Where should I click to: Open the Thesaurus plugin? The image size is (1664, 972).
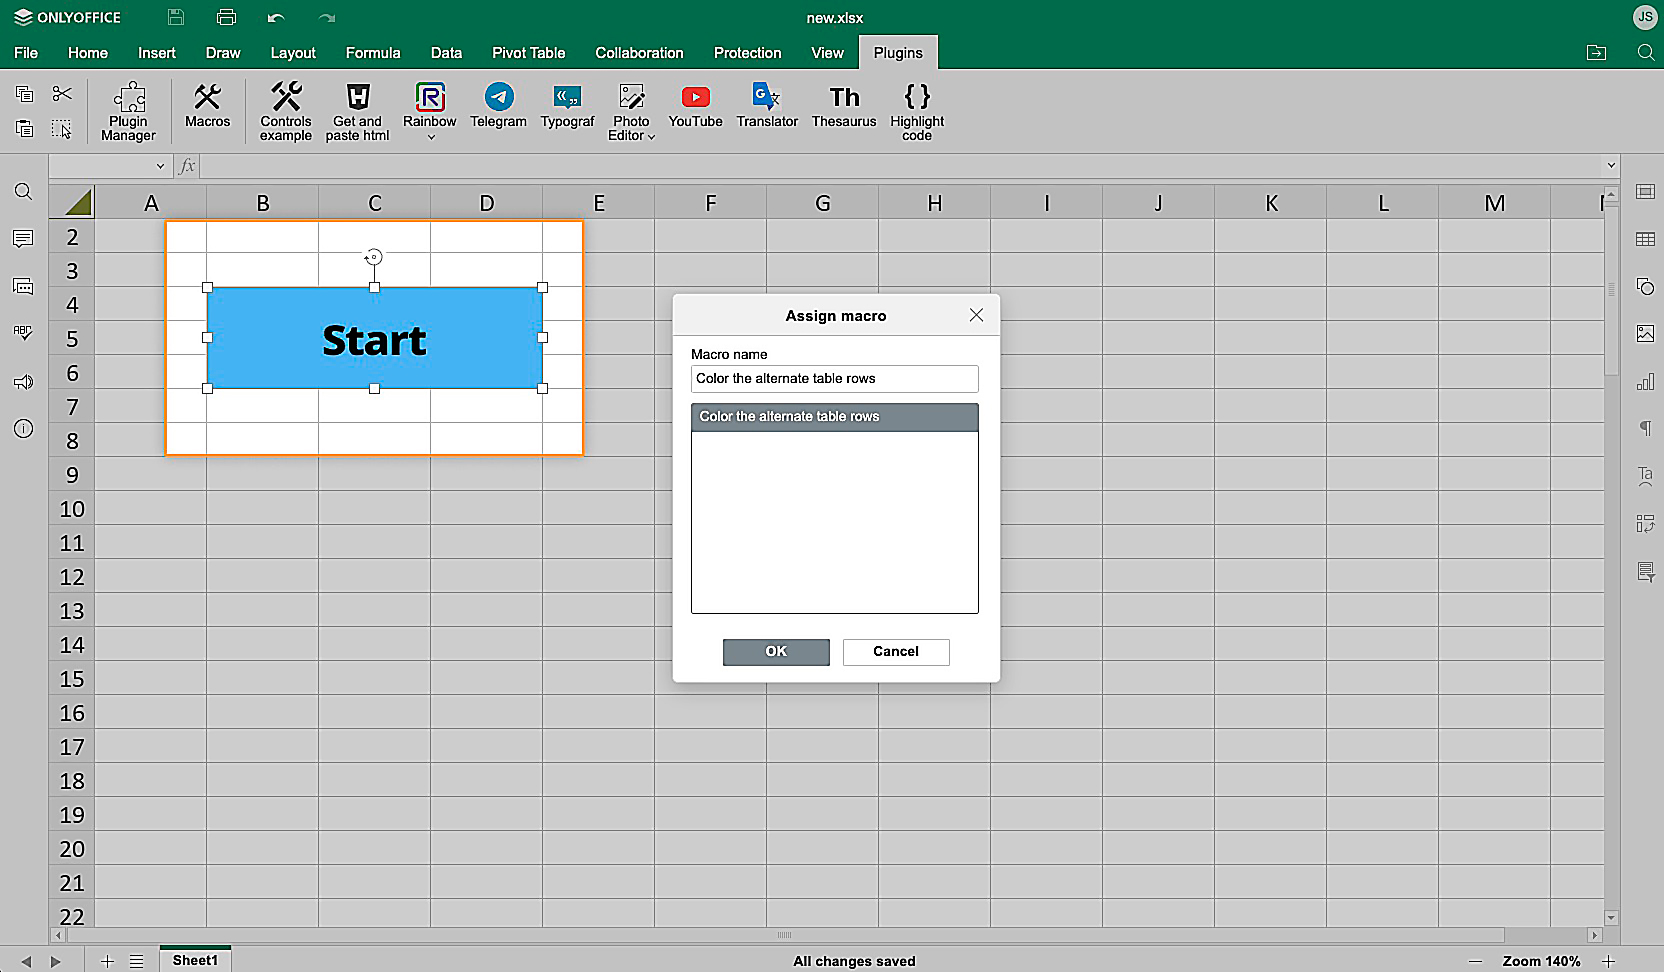pyautogui.click(x=844, y=106)
